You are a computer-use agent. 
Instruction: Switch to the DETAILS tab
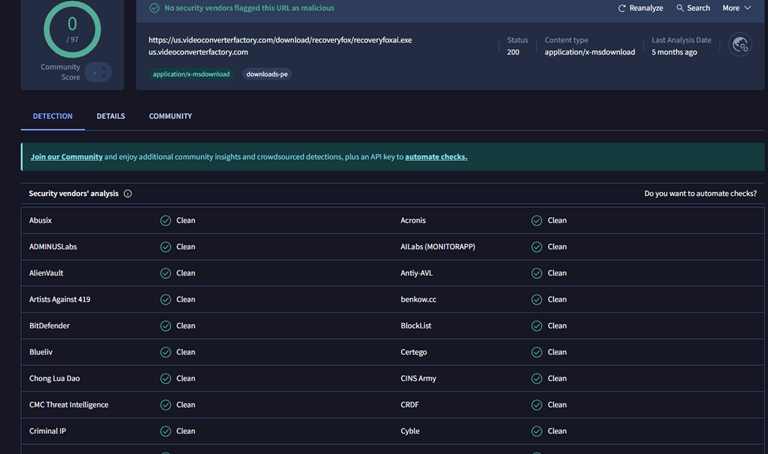coord(111,116)
